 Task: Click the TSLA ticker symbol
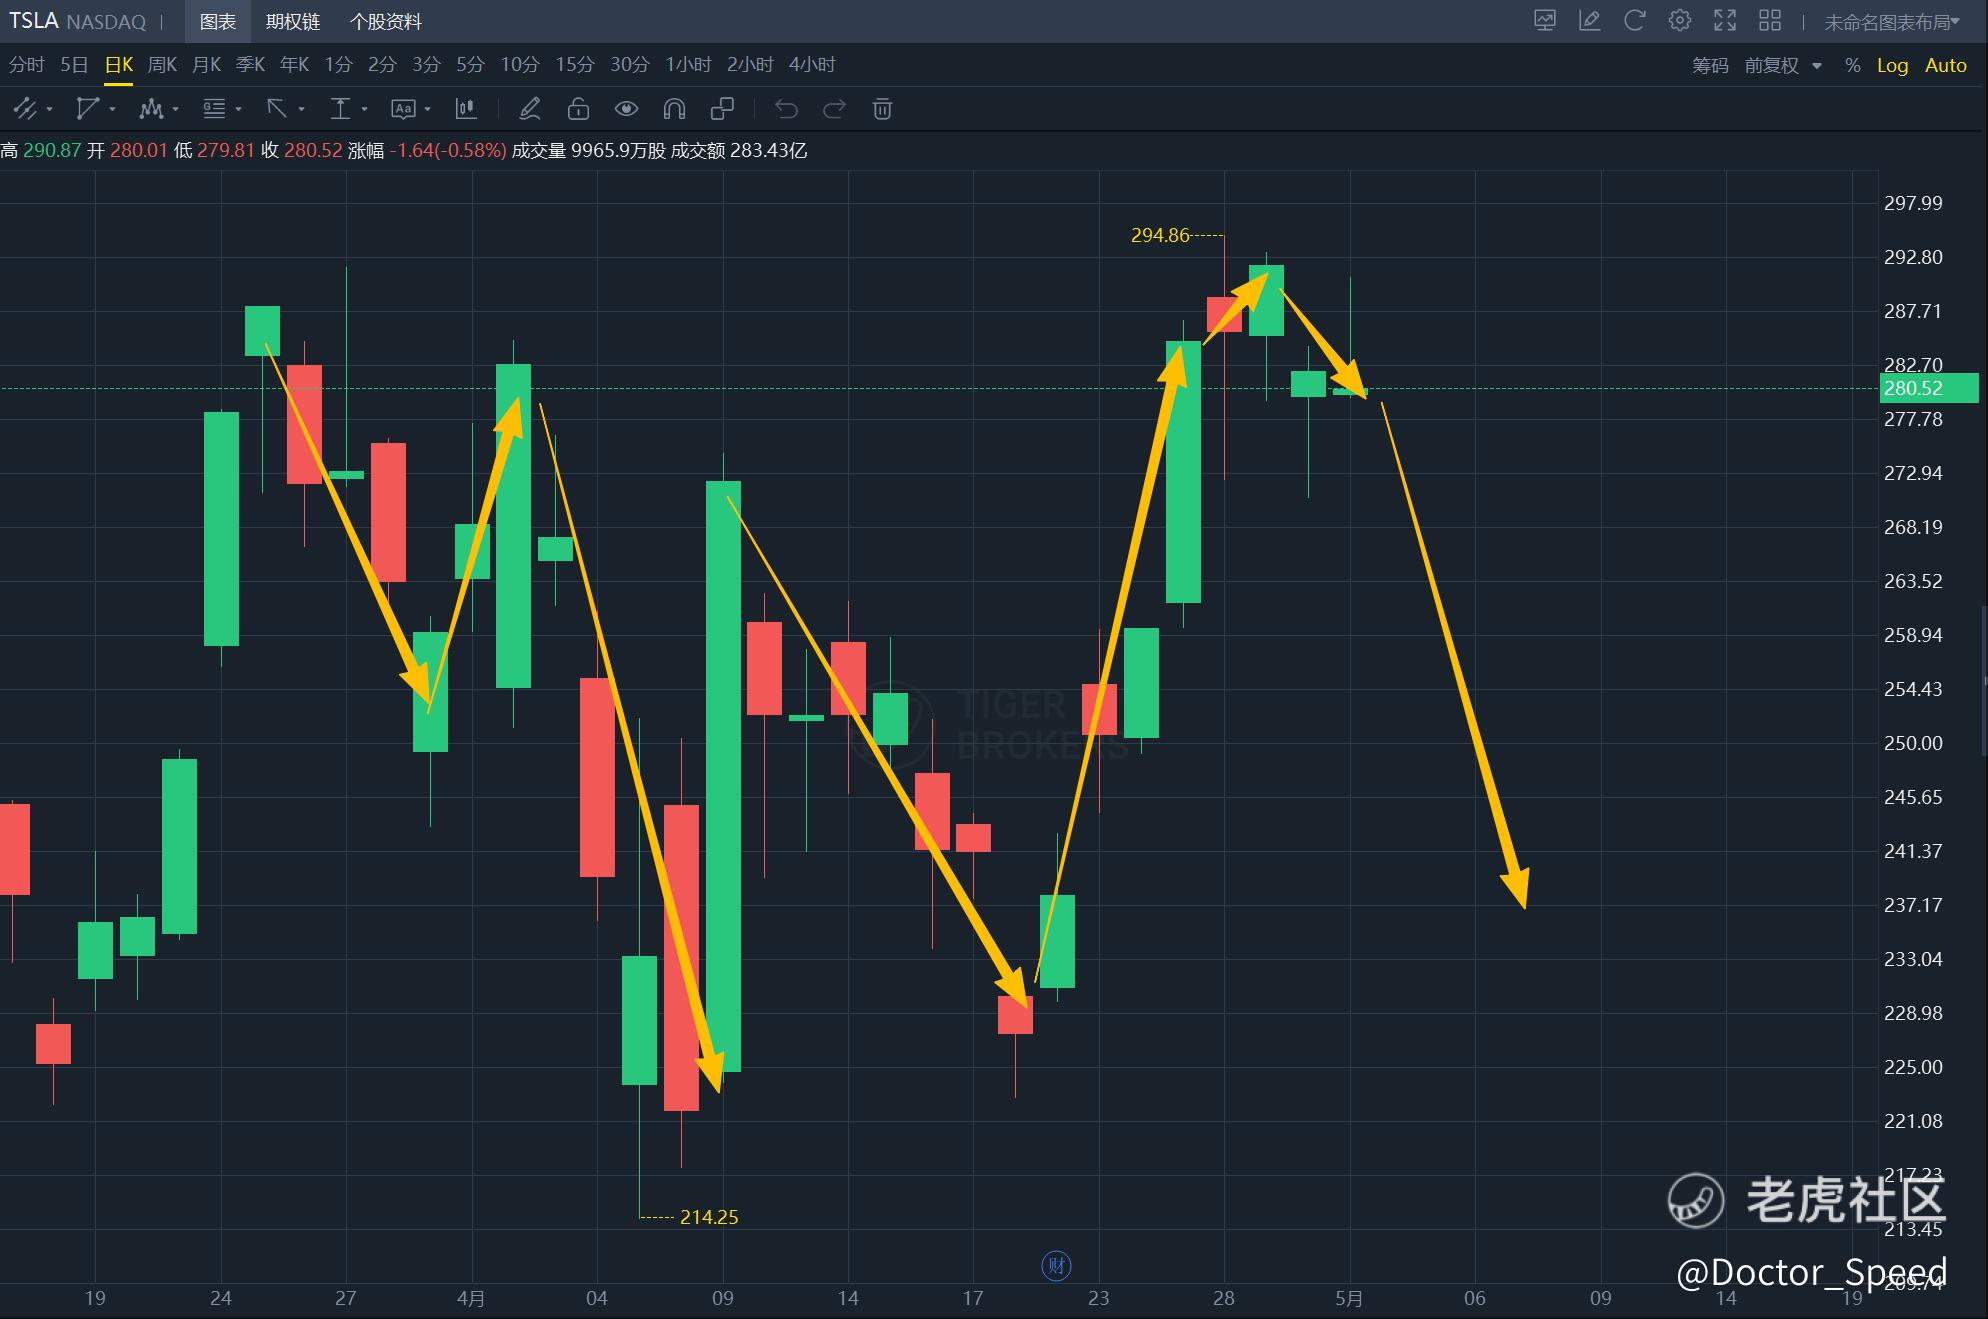pos(34,21)
